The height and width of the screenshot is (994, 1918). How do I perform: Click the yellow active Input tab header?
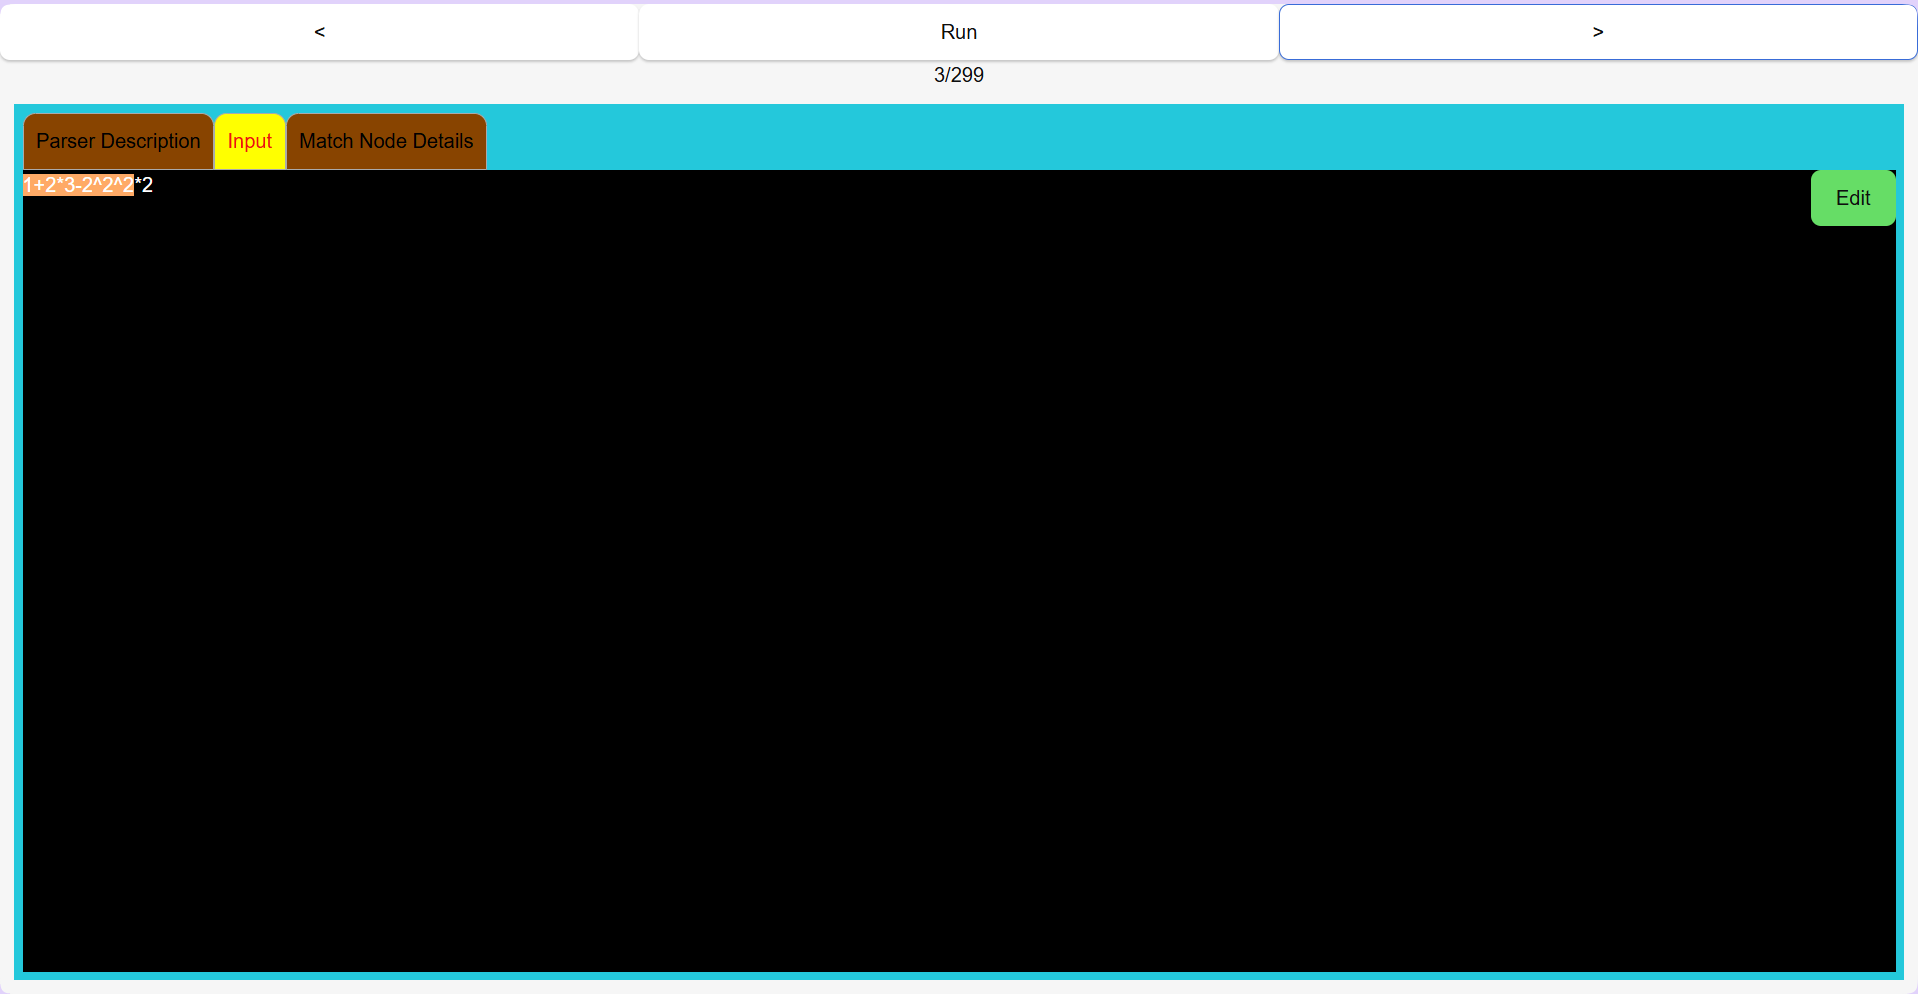click(x=249, y=141)
